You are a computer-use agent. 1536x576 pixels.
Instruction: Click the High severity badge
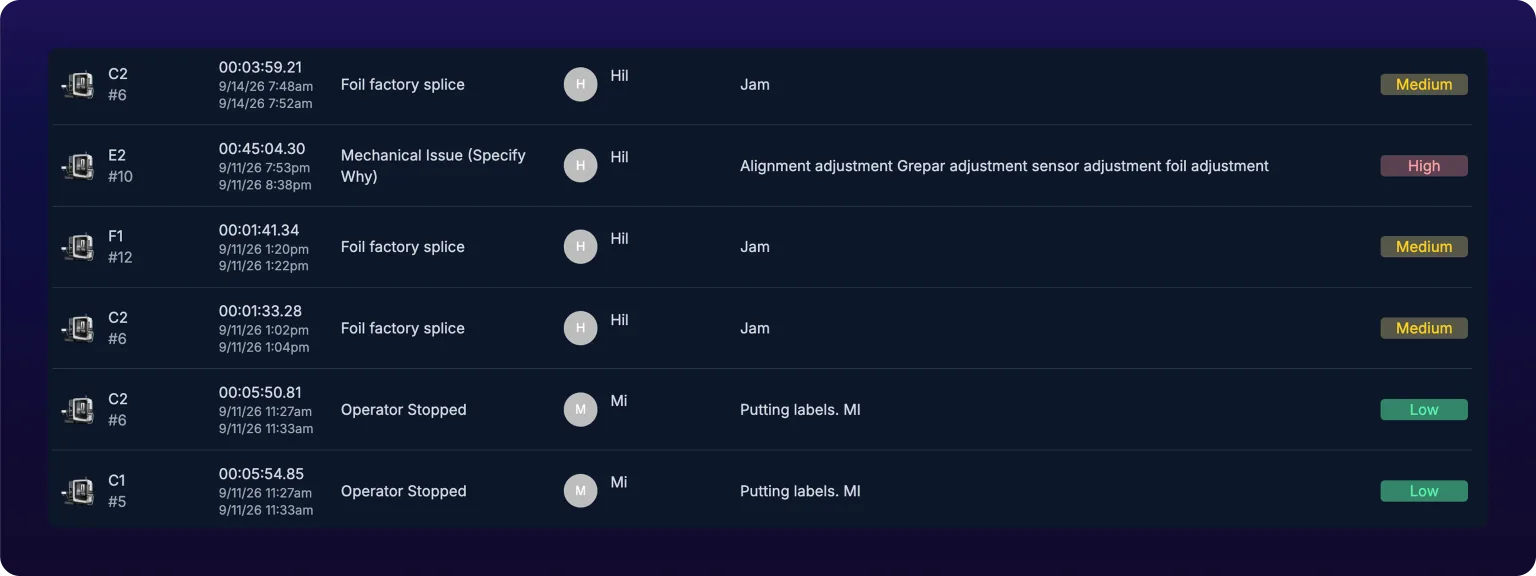1424,166
